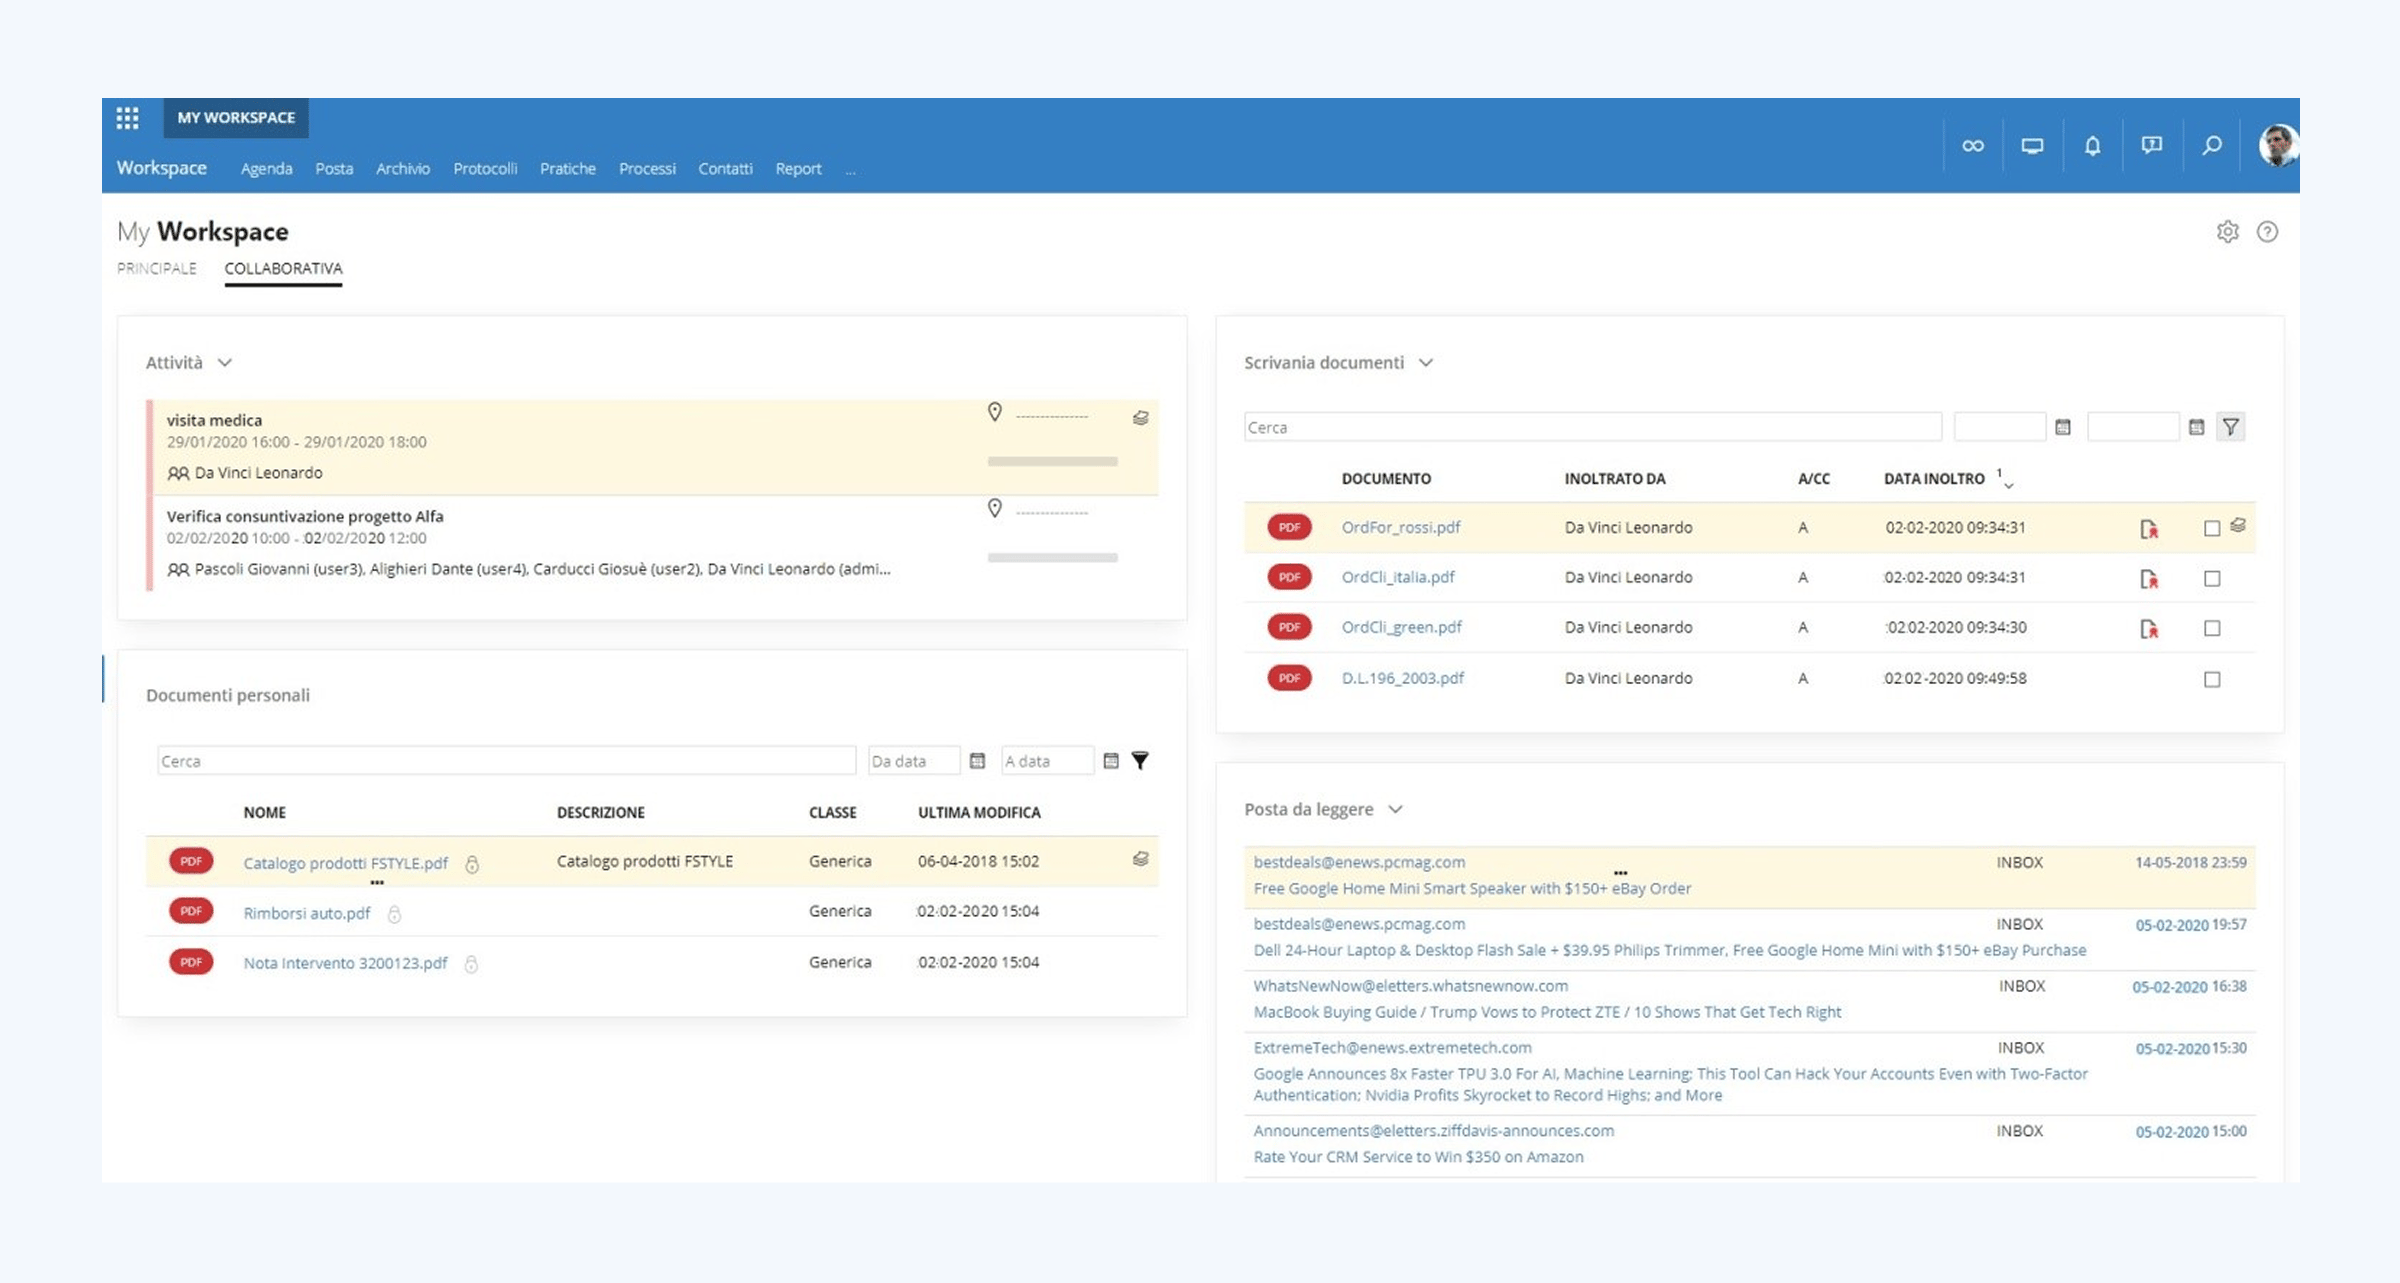Click signed-document icon on OrdCli_green.pdf row
This screenshot has height=1283, width=2400.
2148,629
